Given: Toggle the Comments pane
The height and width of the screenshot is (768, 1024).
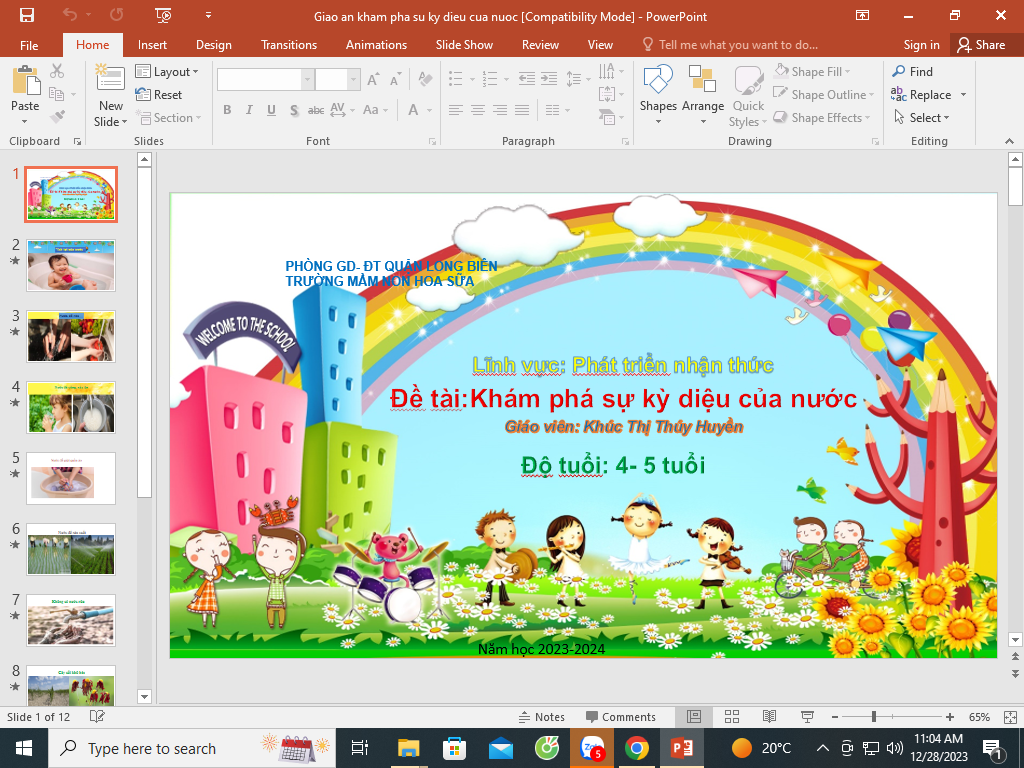Looking at the screenshot, I should [x=620, y=717].
